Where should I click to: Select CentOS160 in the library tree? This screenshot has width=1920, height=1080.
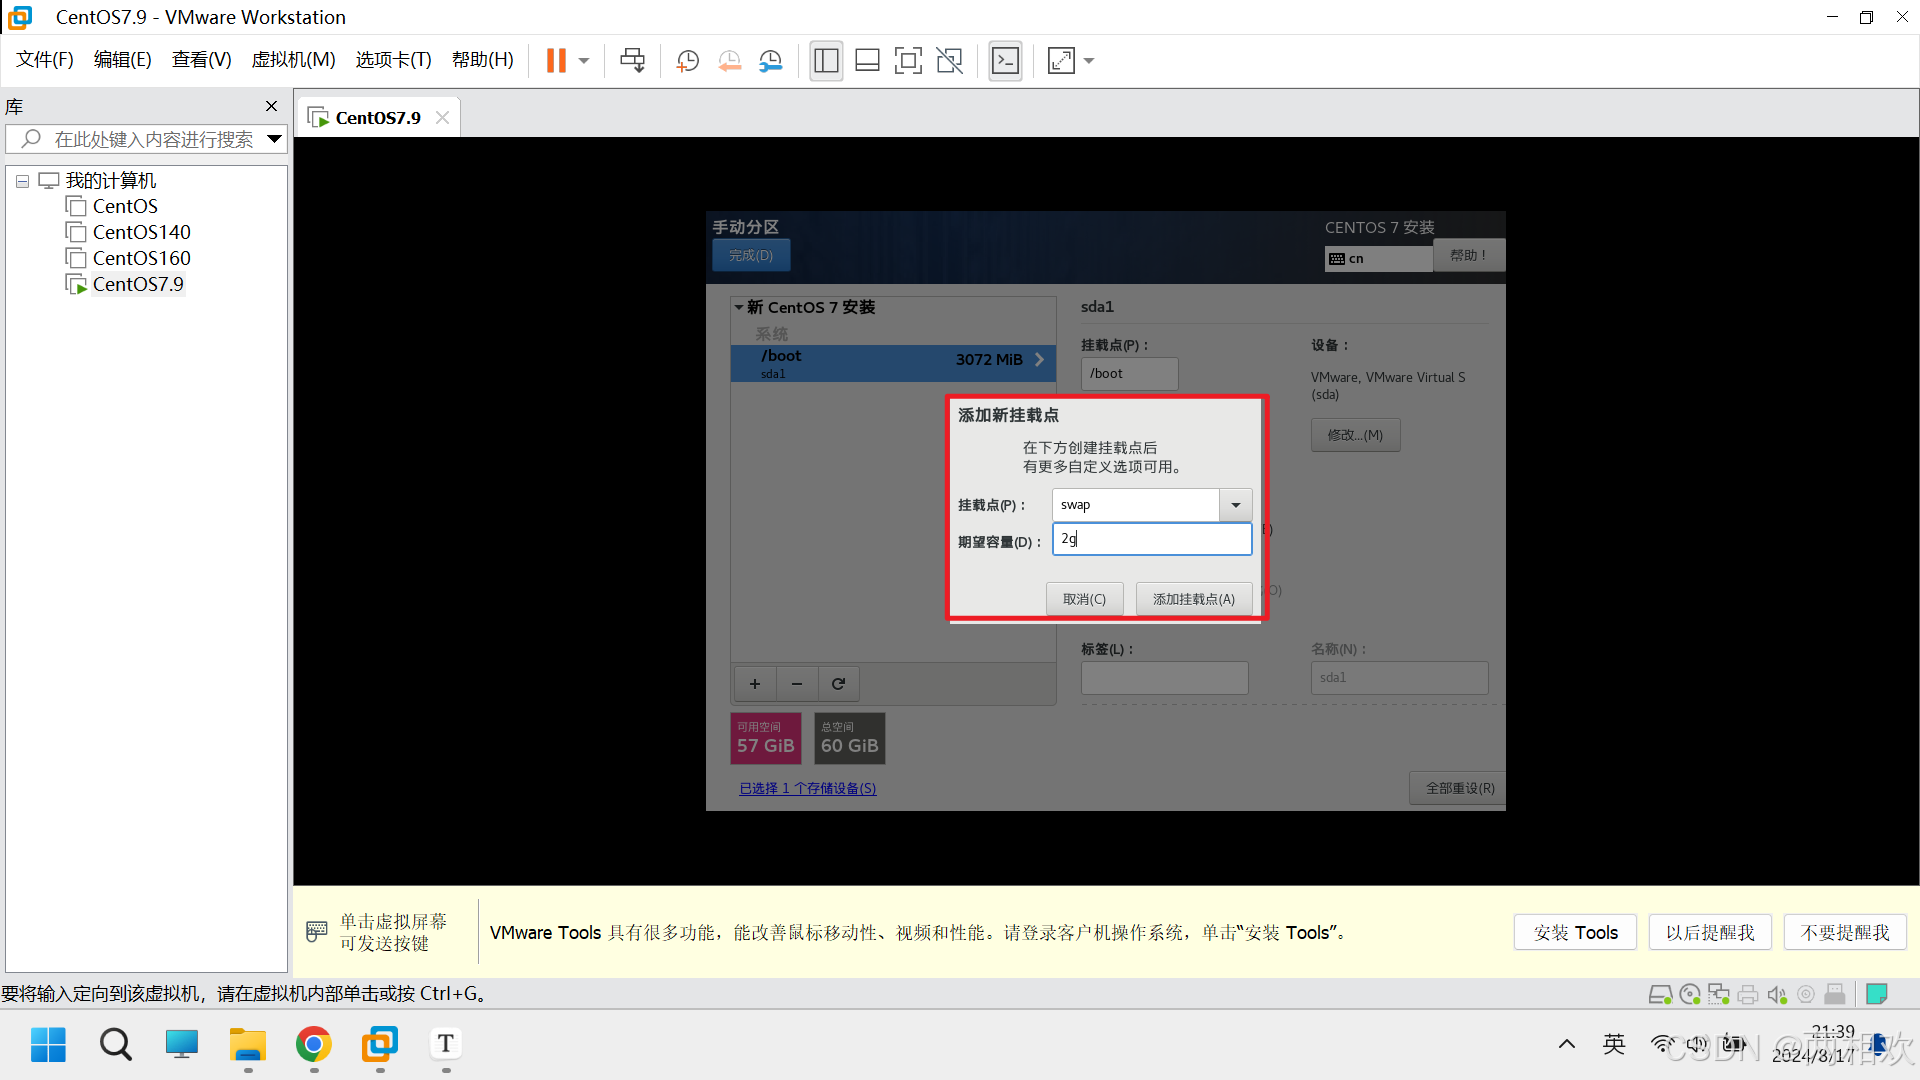[141, 258]
